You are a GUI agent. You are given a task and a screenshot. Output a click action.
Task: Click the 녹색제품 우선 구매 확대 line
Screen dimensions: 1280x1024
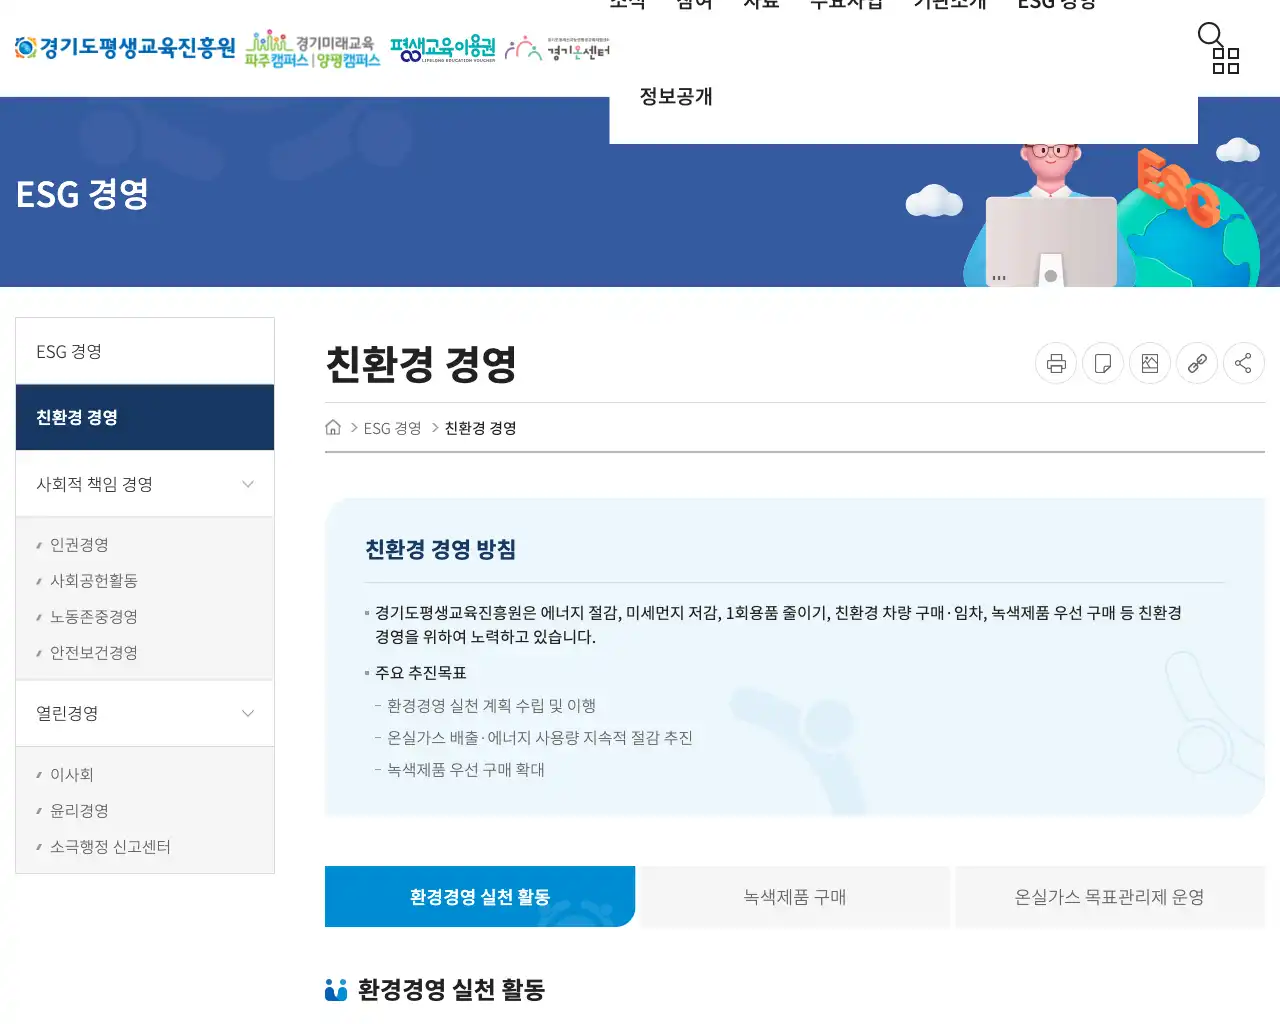tap(466, 769)
